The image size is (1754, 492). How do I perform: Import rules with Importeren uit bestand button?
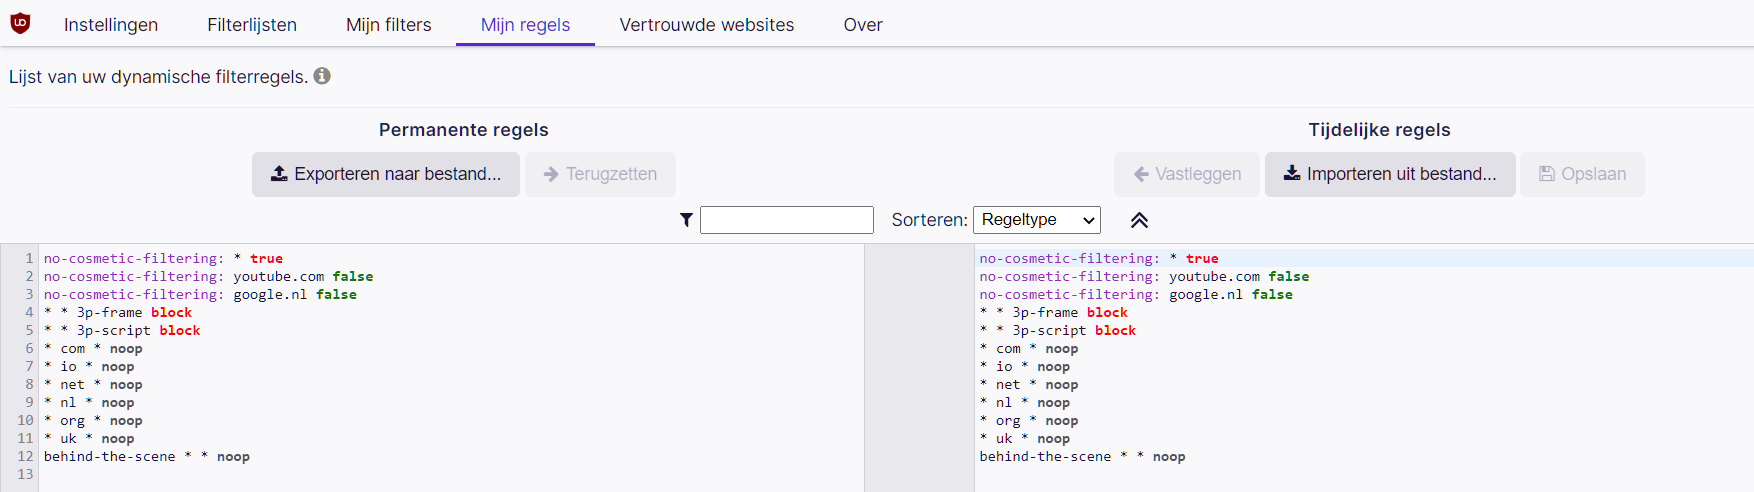(x=1390, y=174)
